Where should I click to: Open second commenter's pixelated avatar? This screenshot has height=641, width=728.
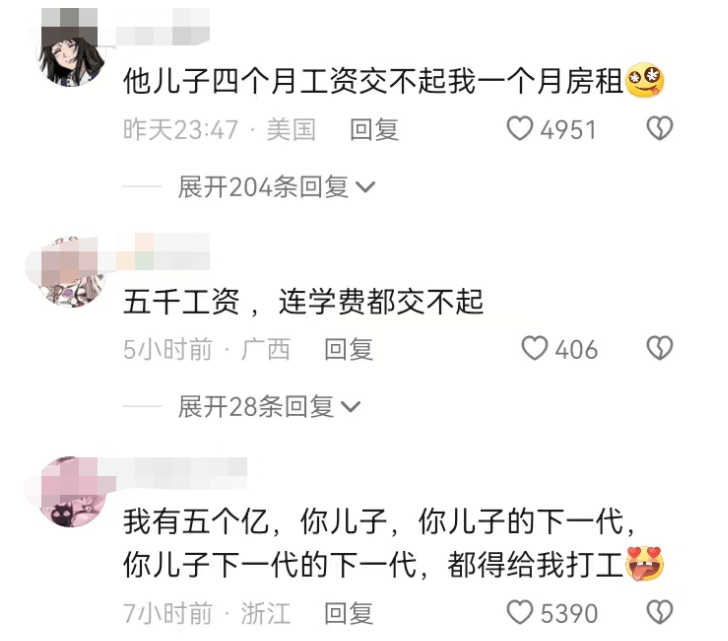(x=71, y=272)
